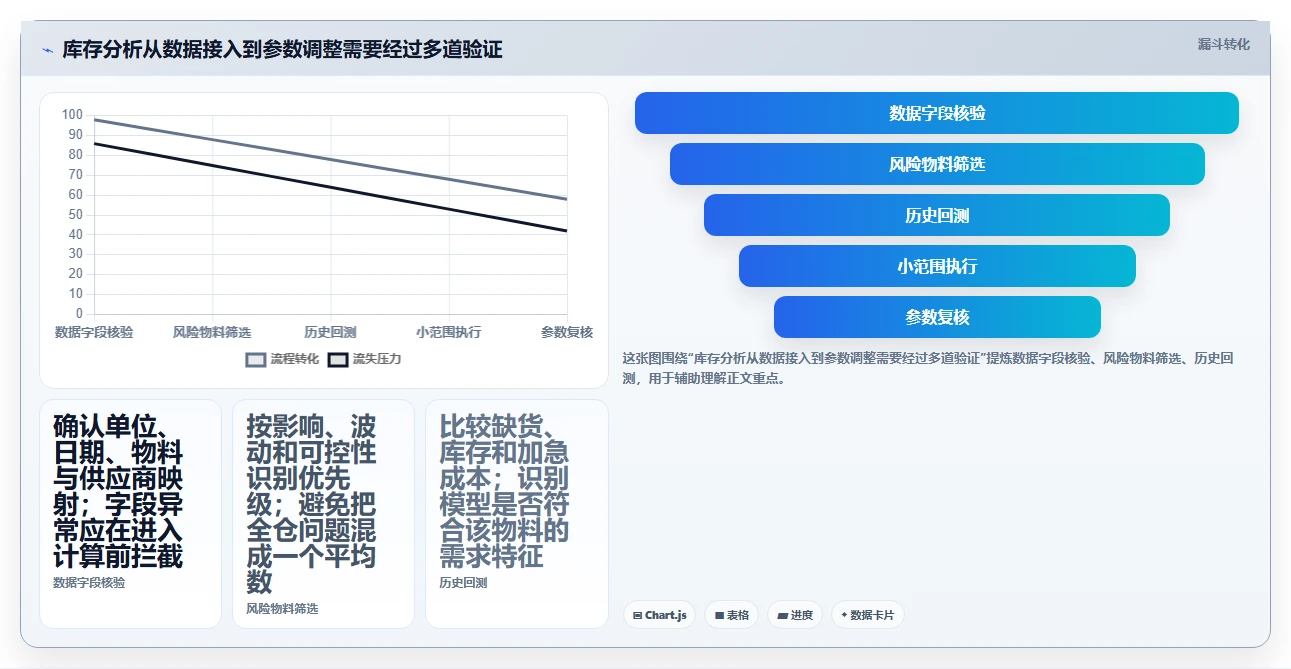This screenshot has height=669, width=1291.
Task: Select the 历史回测 funnel stage
Action: [x=937, y=215]
